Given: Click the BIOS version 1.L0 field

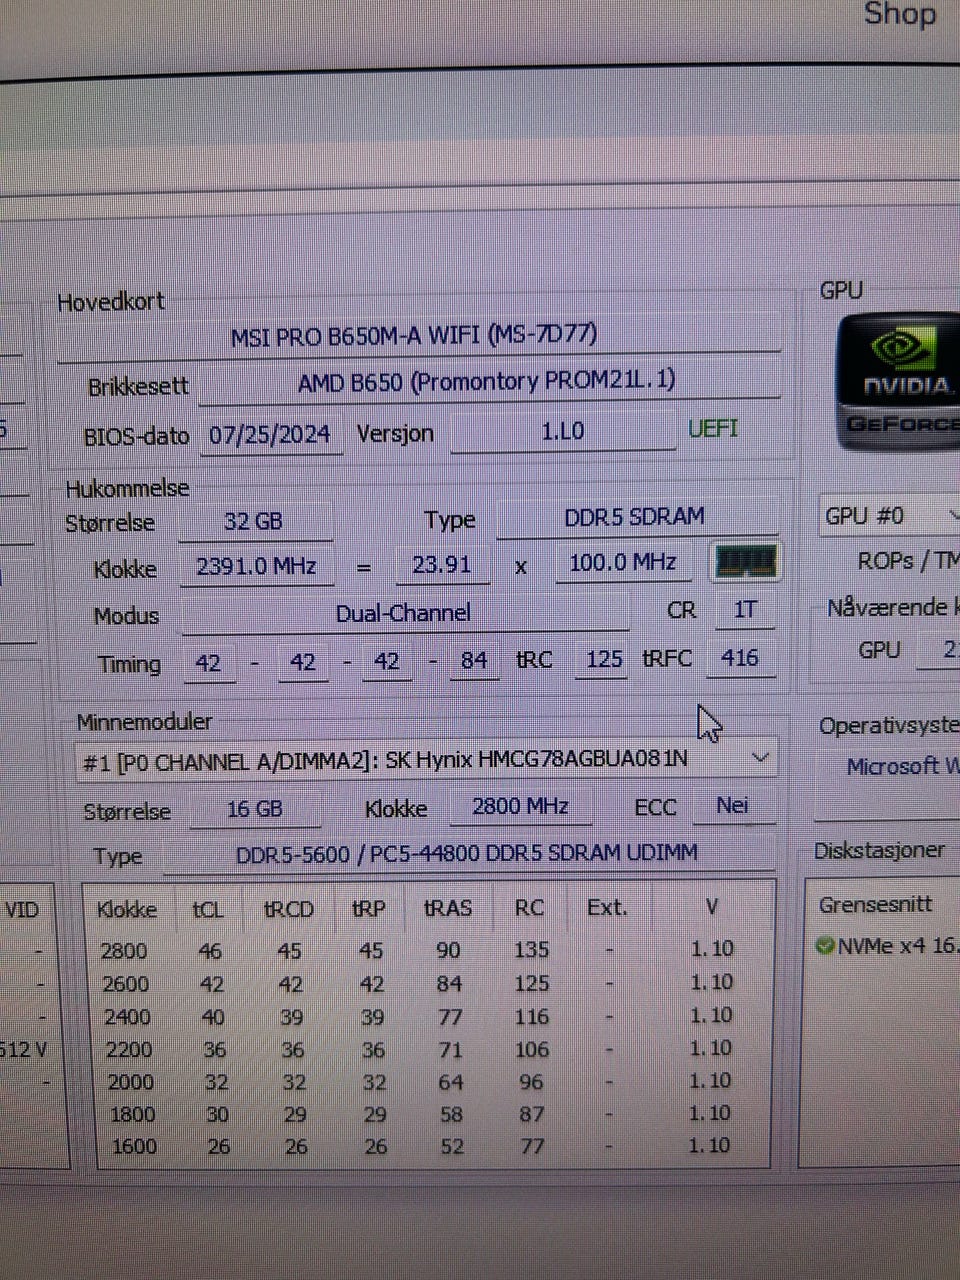Looking at the screenshot, I should [563, 432].
